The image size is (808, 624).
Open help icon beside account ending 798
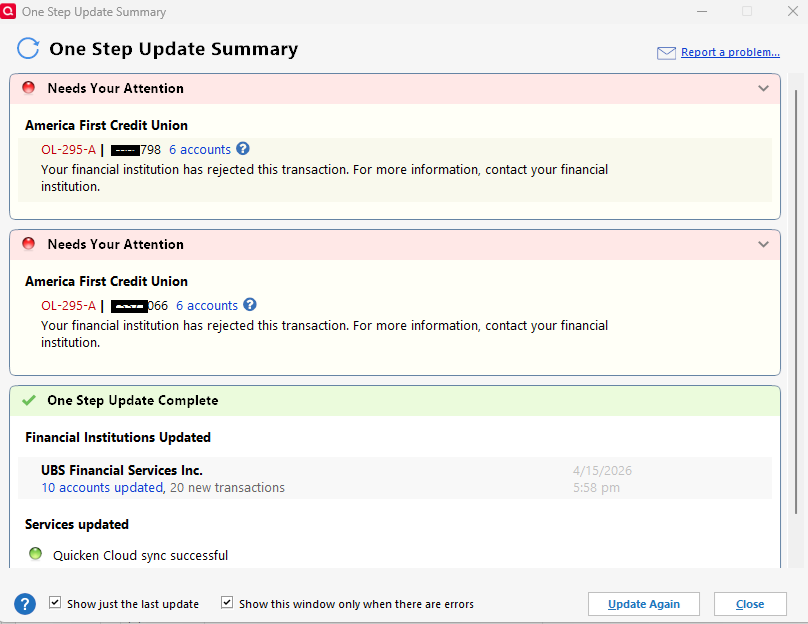tap(243, 149)
